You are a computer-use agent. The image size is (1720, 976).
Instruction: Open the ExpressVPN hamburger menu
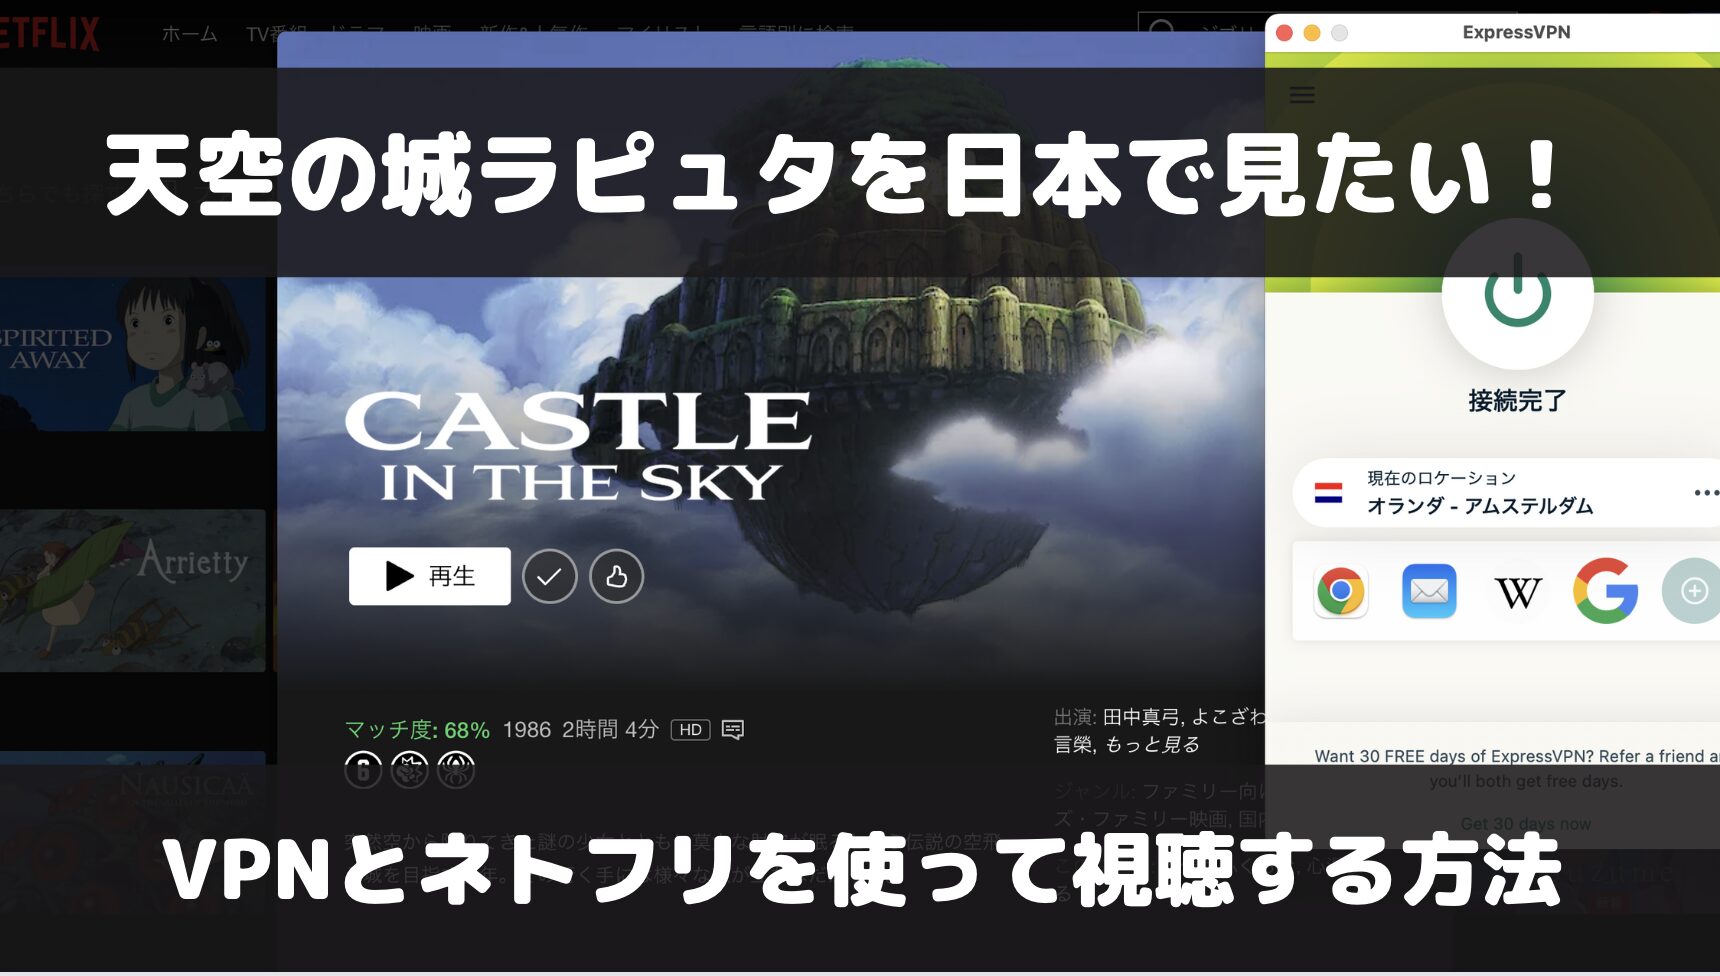click(x=1302, y=95)
